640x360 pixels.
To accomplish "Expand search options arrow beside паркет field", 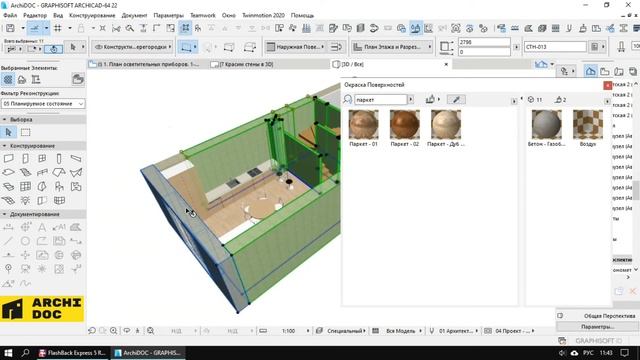I will 411,100.
